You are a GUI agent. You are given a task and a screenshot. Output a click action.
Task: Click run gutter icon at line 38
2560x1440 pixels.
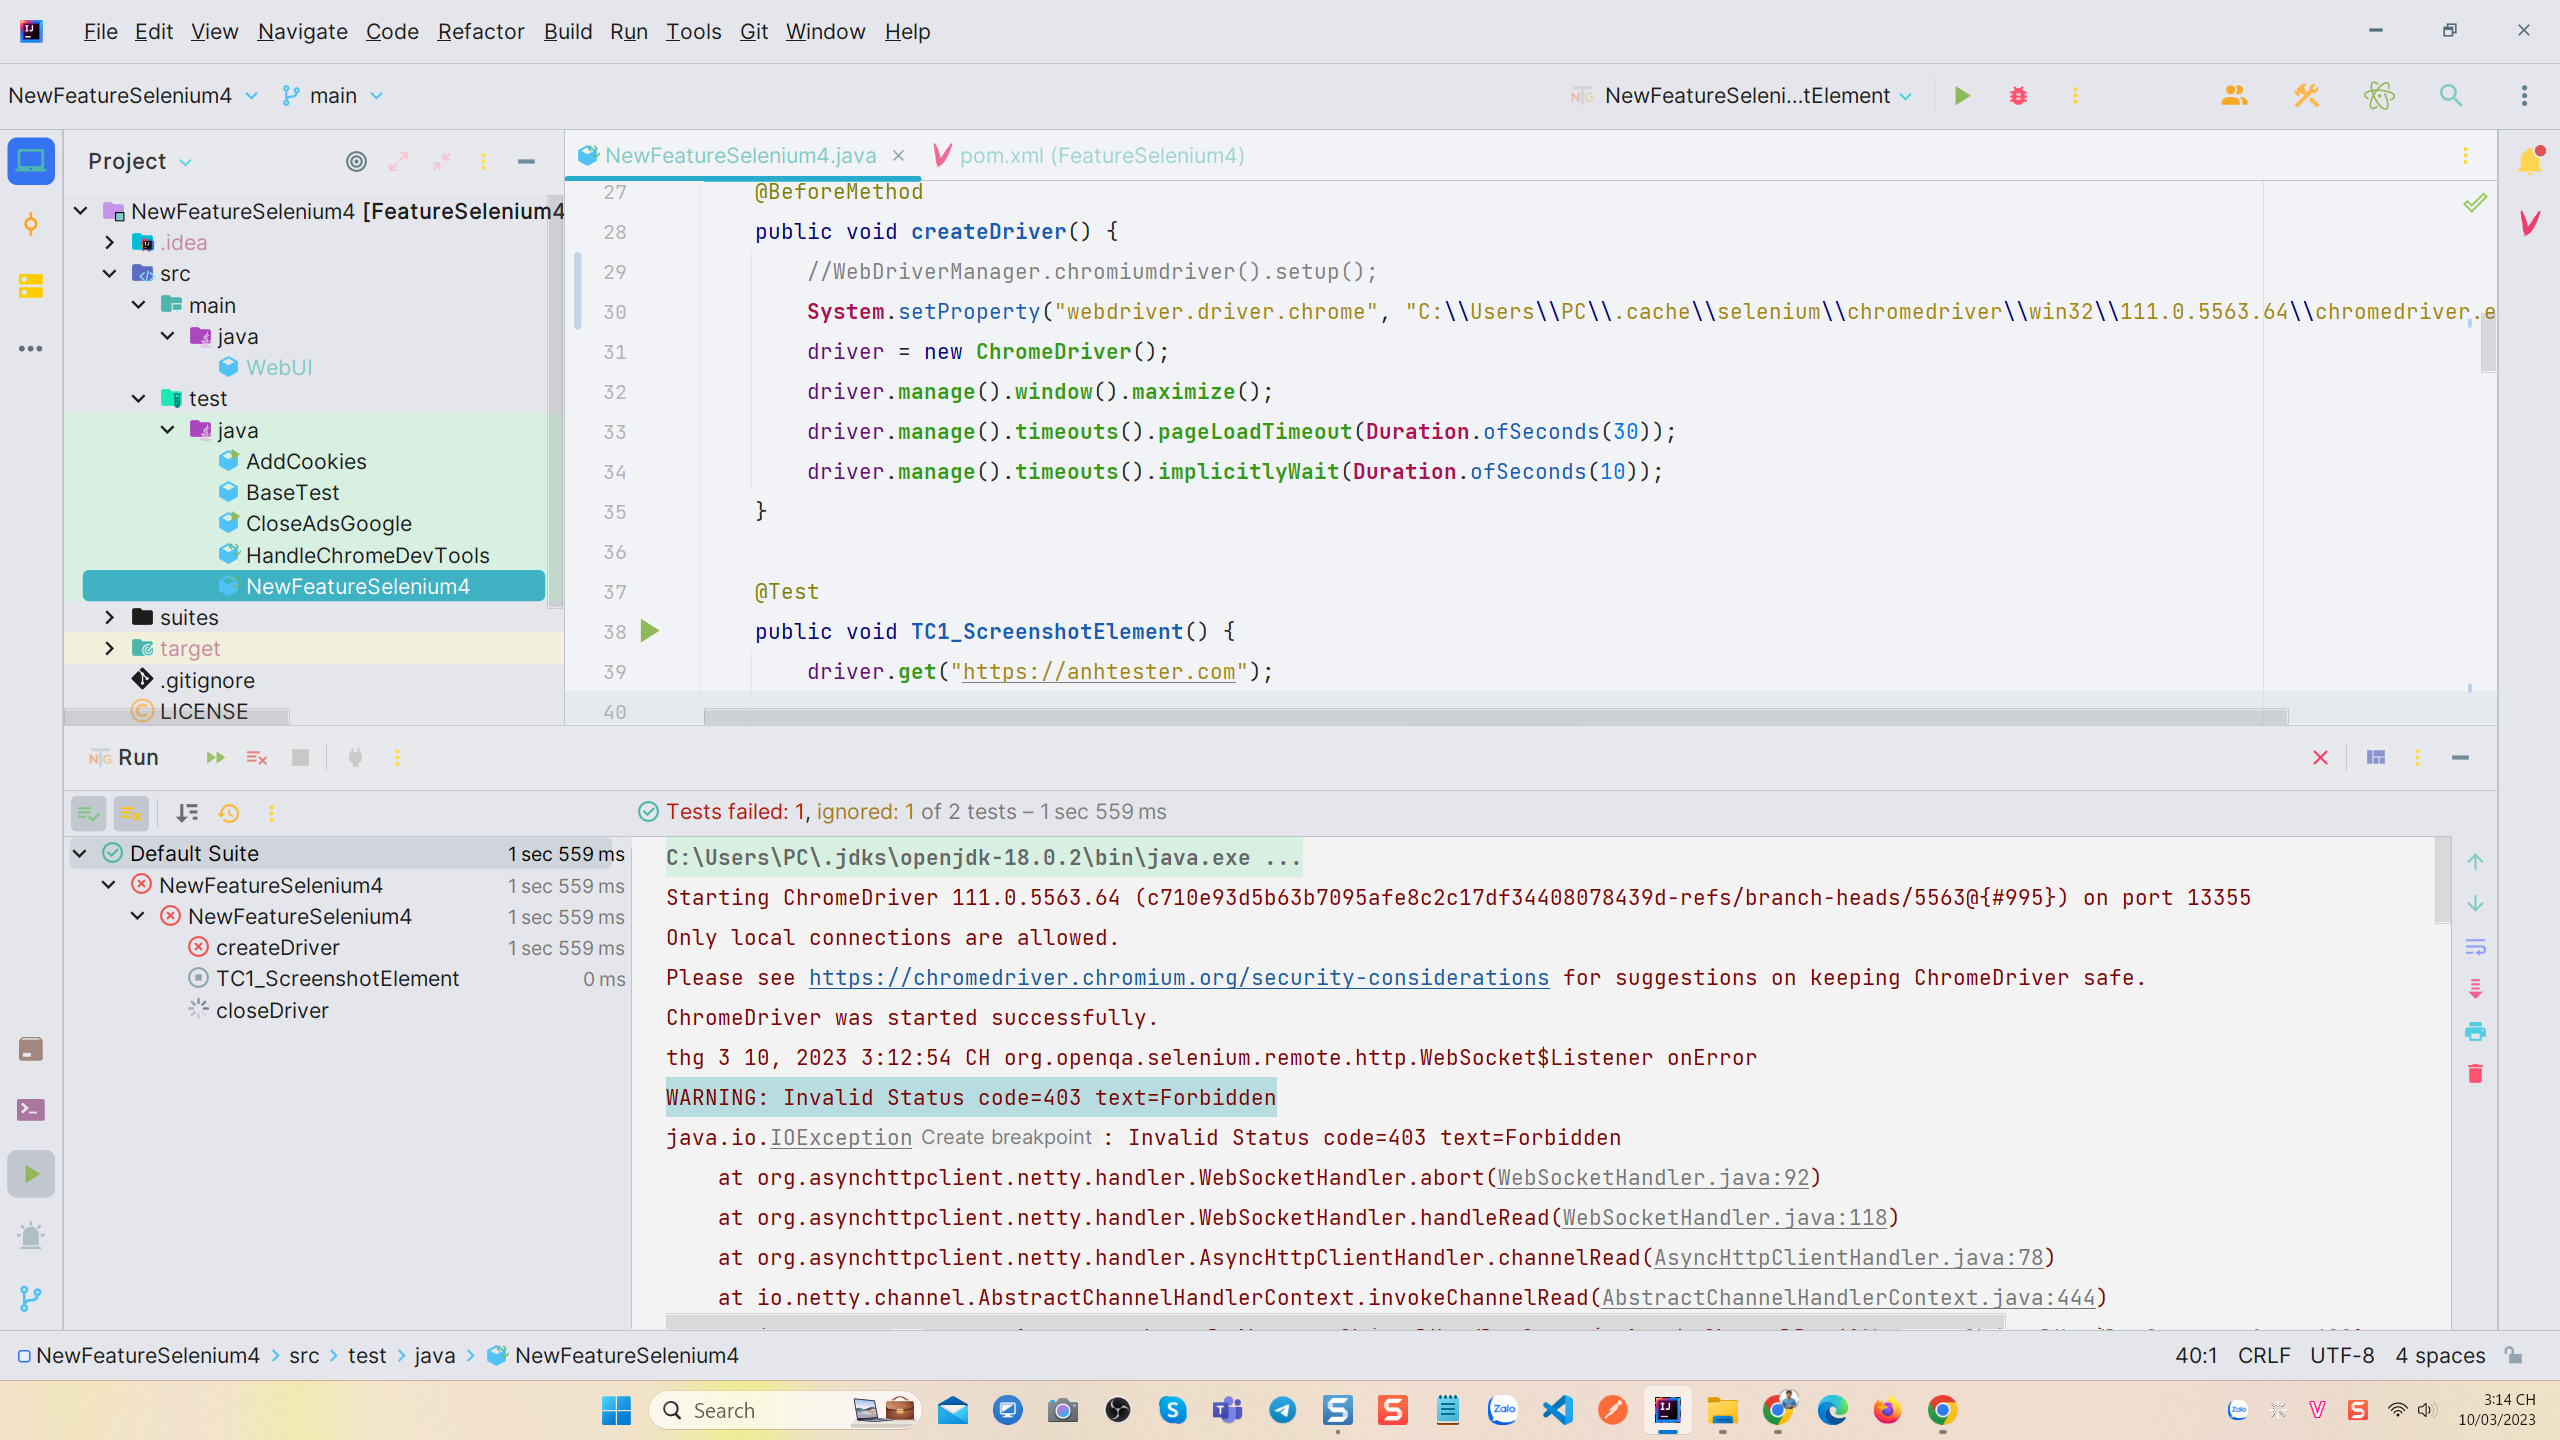[x=650, y=632]
